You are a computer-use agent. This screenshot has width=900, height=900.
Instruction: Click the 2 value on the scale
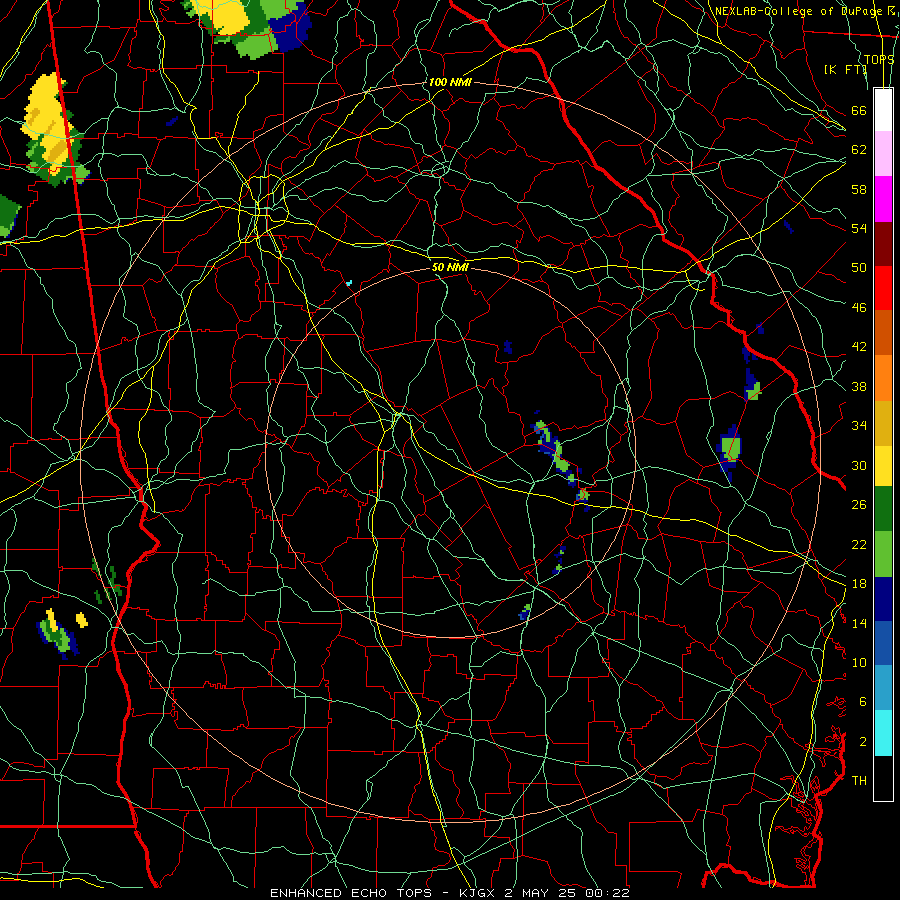pos(863,742)
